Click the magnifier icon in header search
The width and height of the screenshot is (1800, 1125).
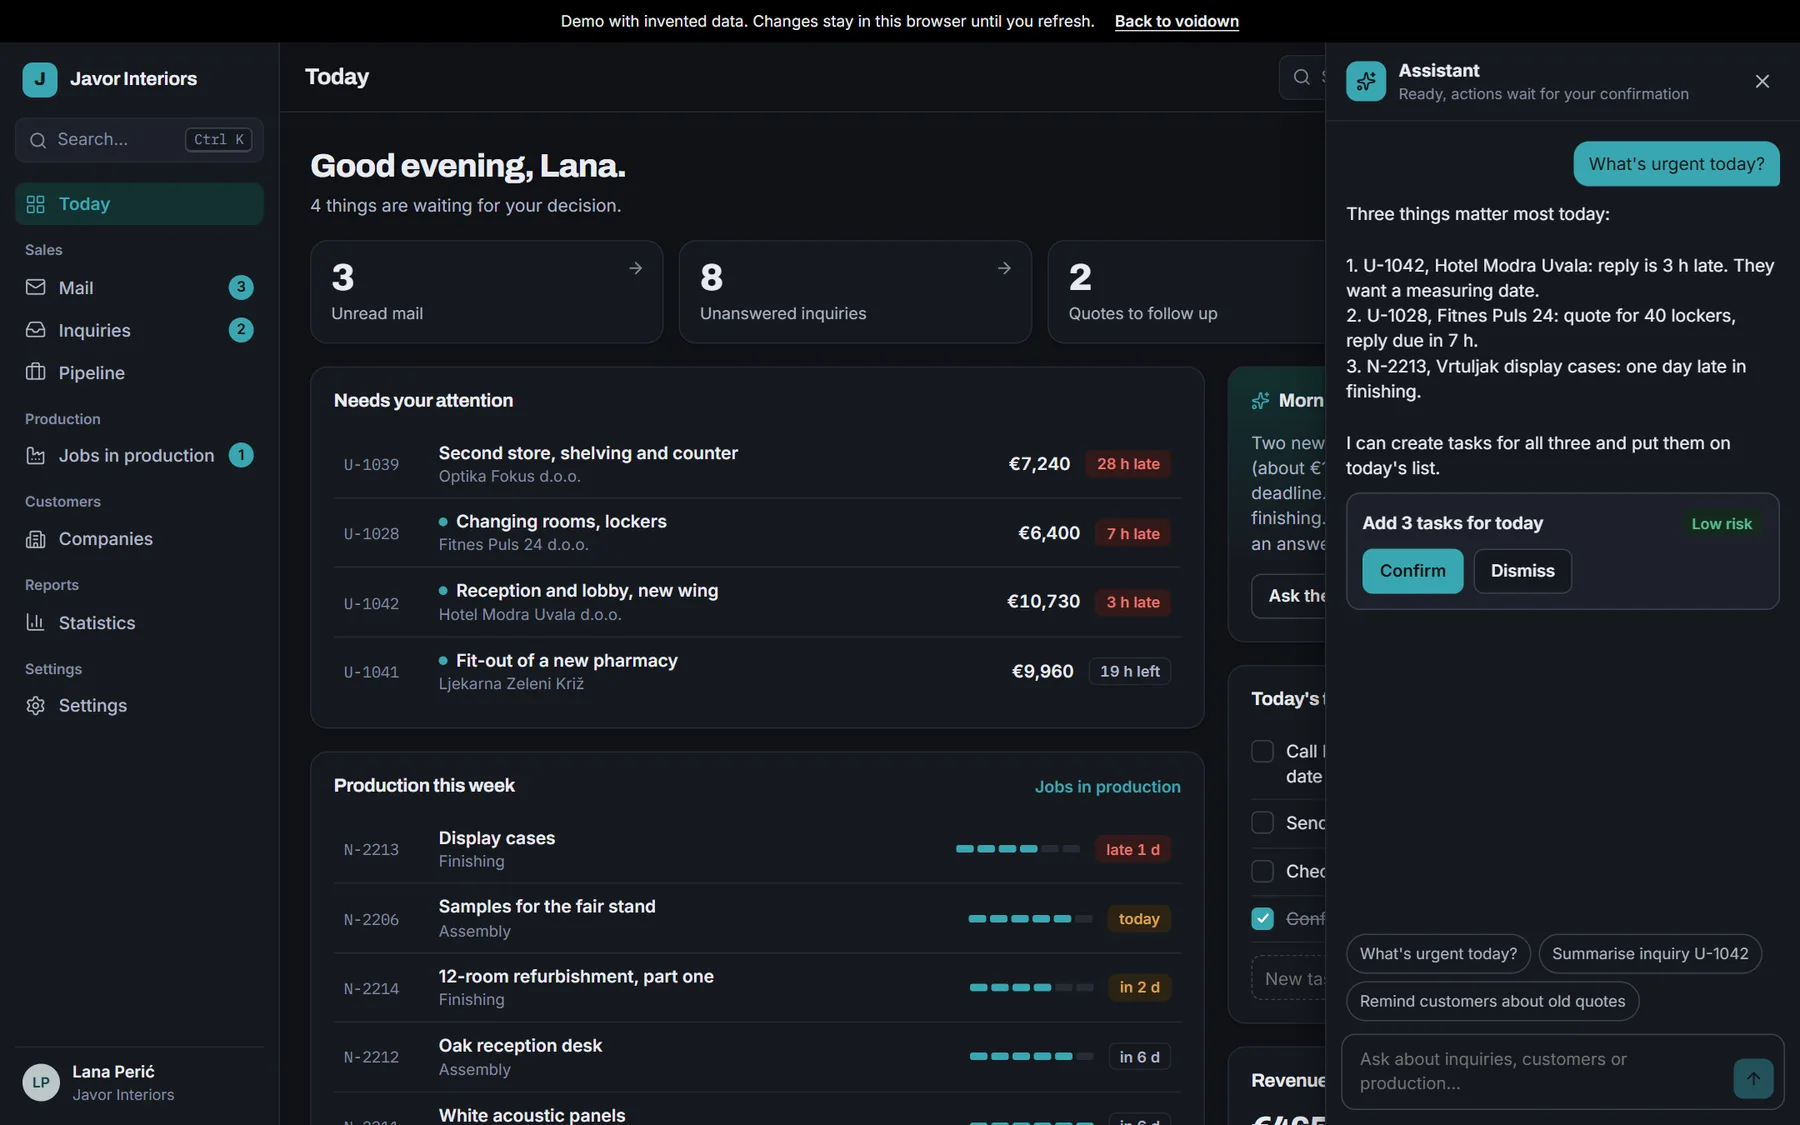[1301, 77]
